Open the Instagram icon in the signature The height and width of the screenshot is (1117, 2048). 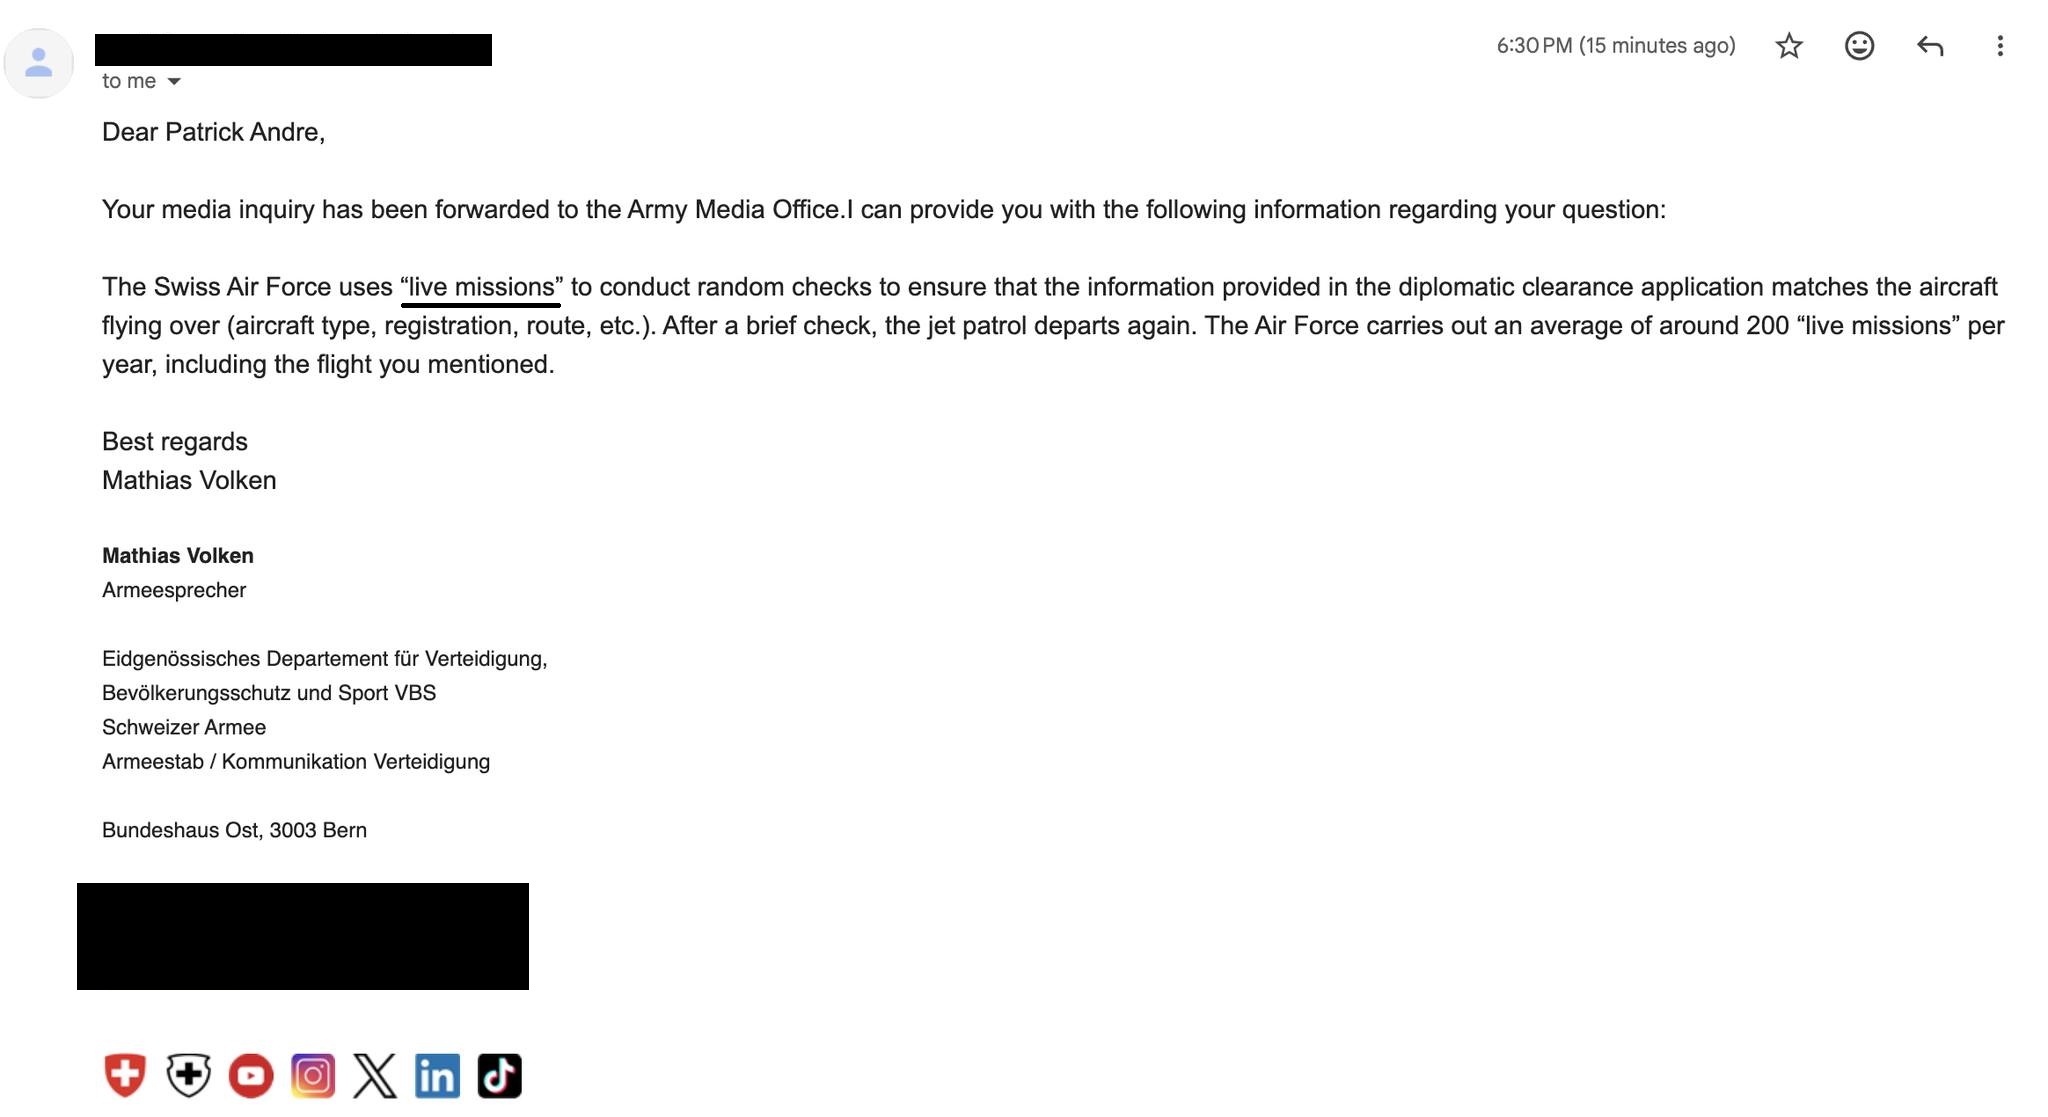[313, 1075]
